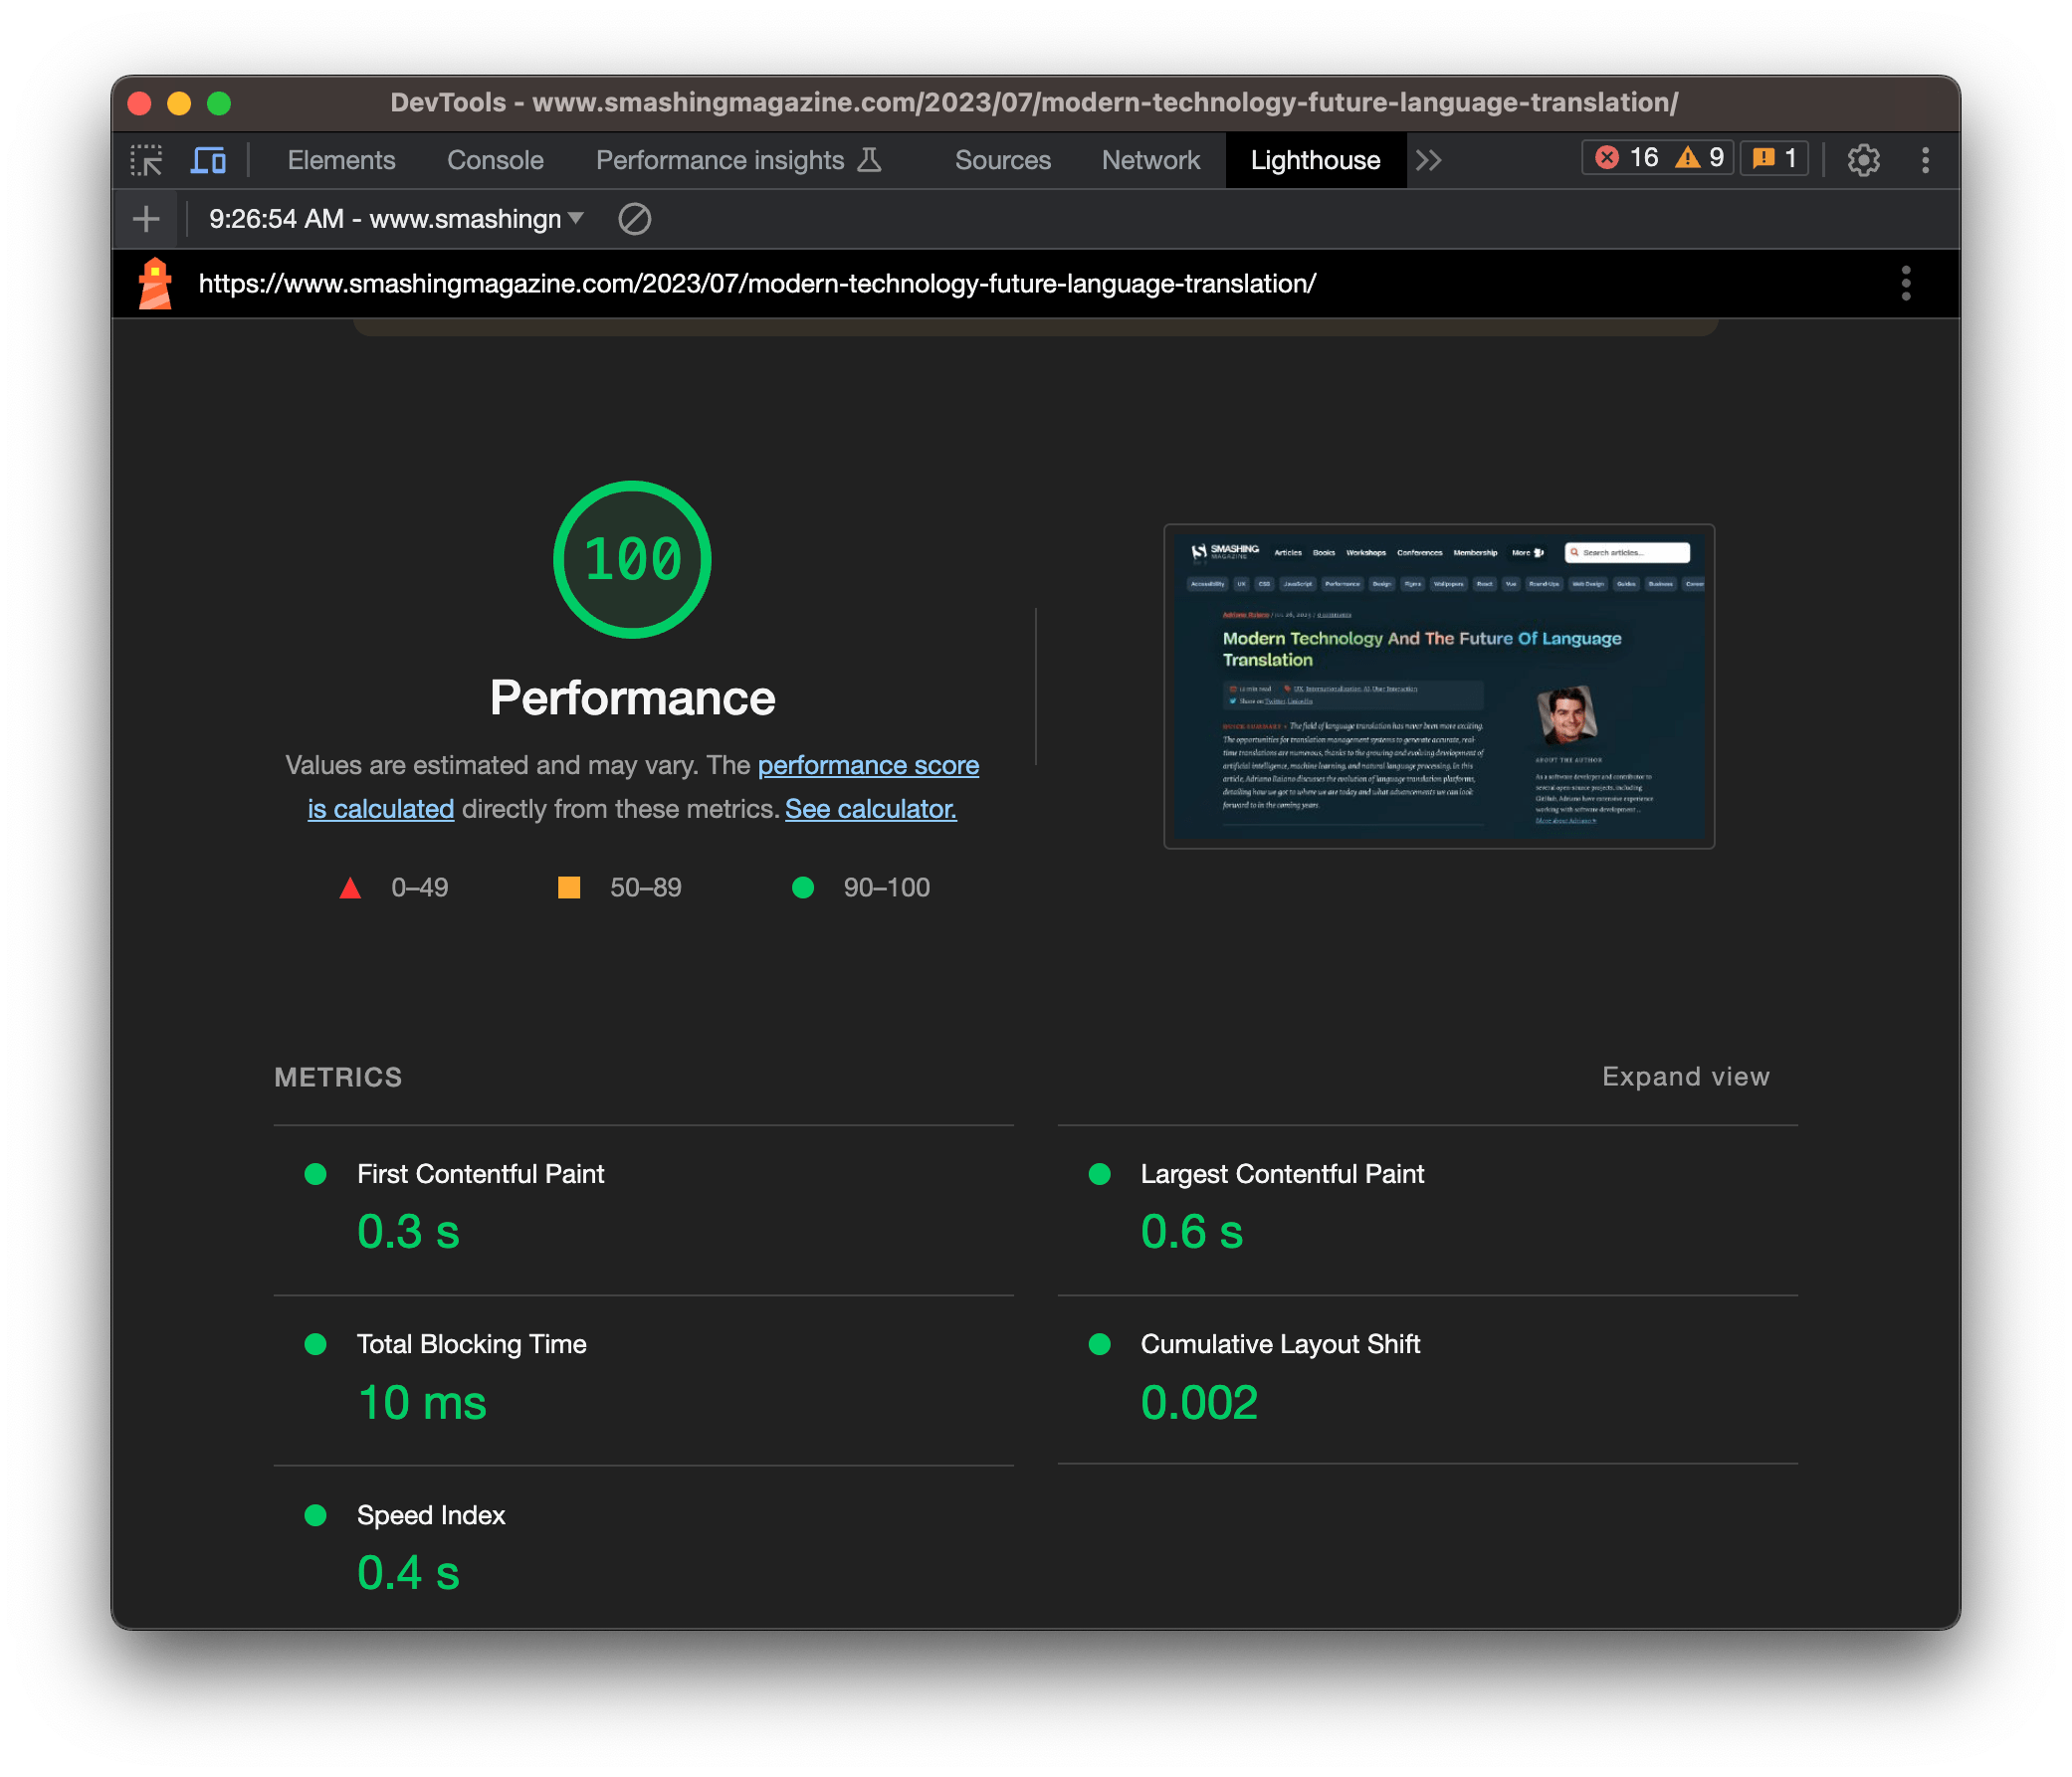Click the clear reports block icon
2072x1777 pixels.
pos(636,219)
